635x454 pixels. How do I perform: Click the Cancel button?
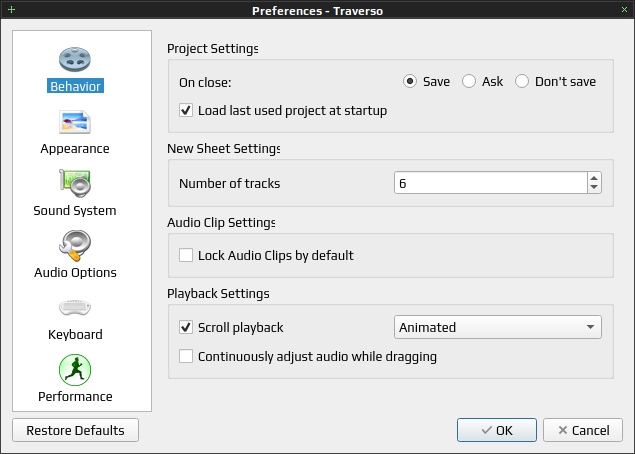583,430
